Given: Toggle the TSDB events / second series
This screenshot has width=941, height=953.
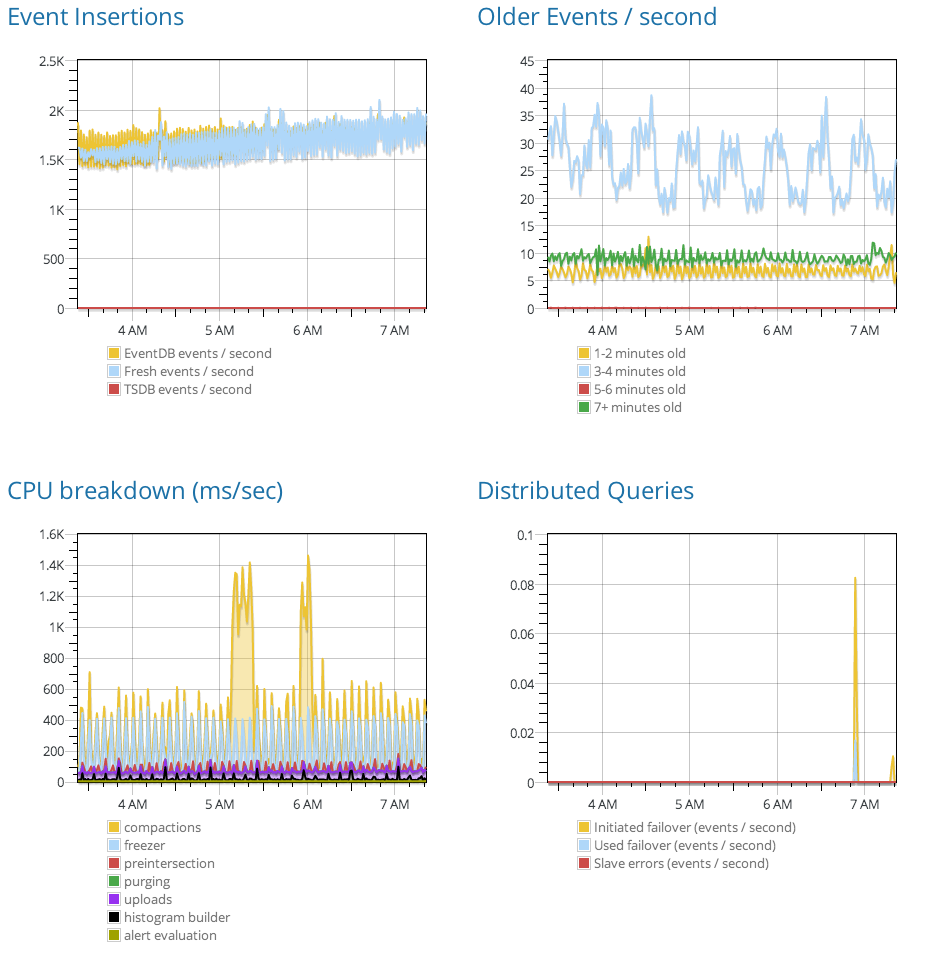Looking at the screenshot, I should click(x=187, y=389).
